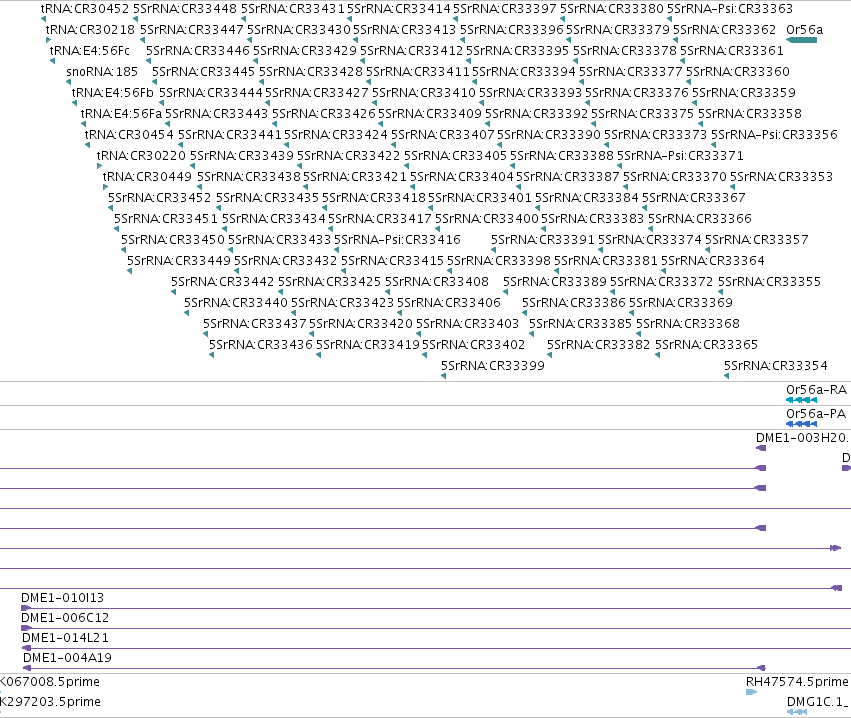Select the Or56a-PA protein arrows
Screen dimensions: 851x718
coord(801,424)
